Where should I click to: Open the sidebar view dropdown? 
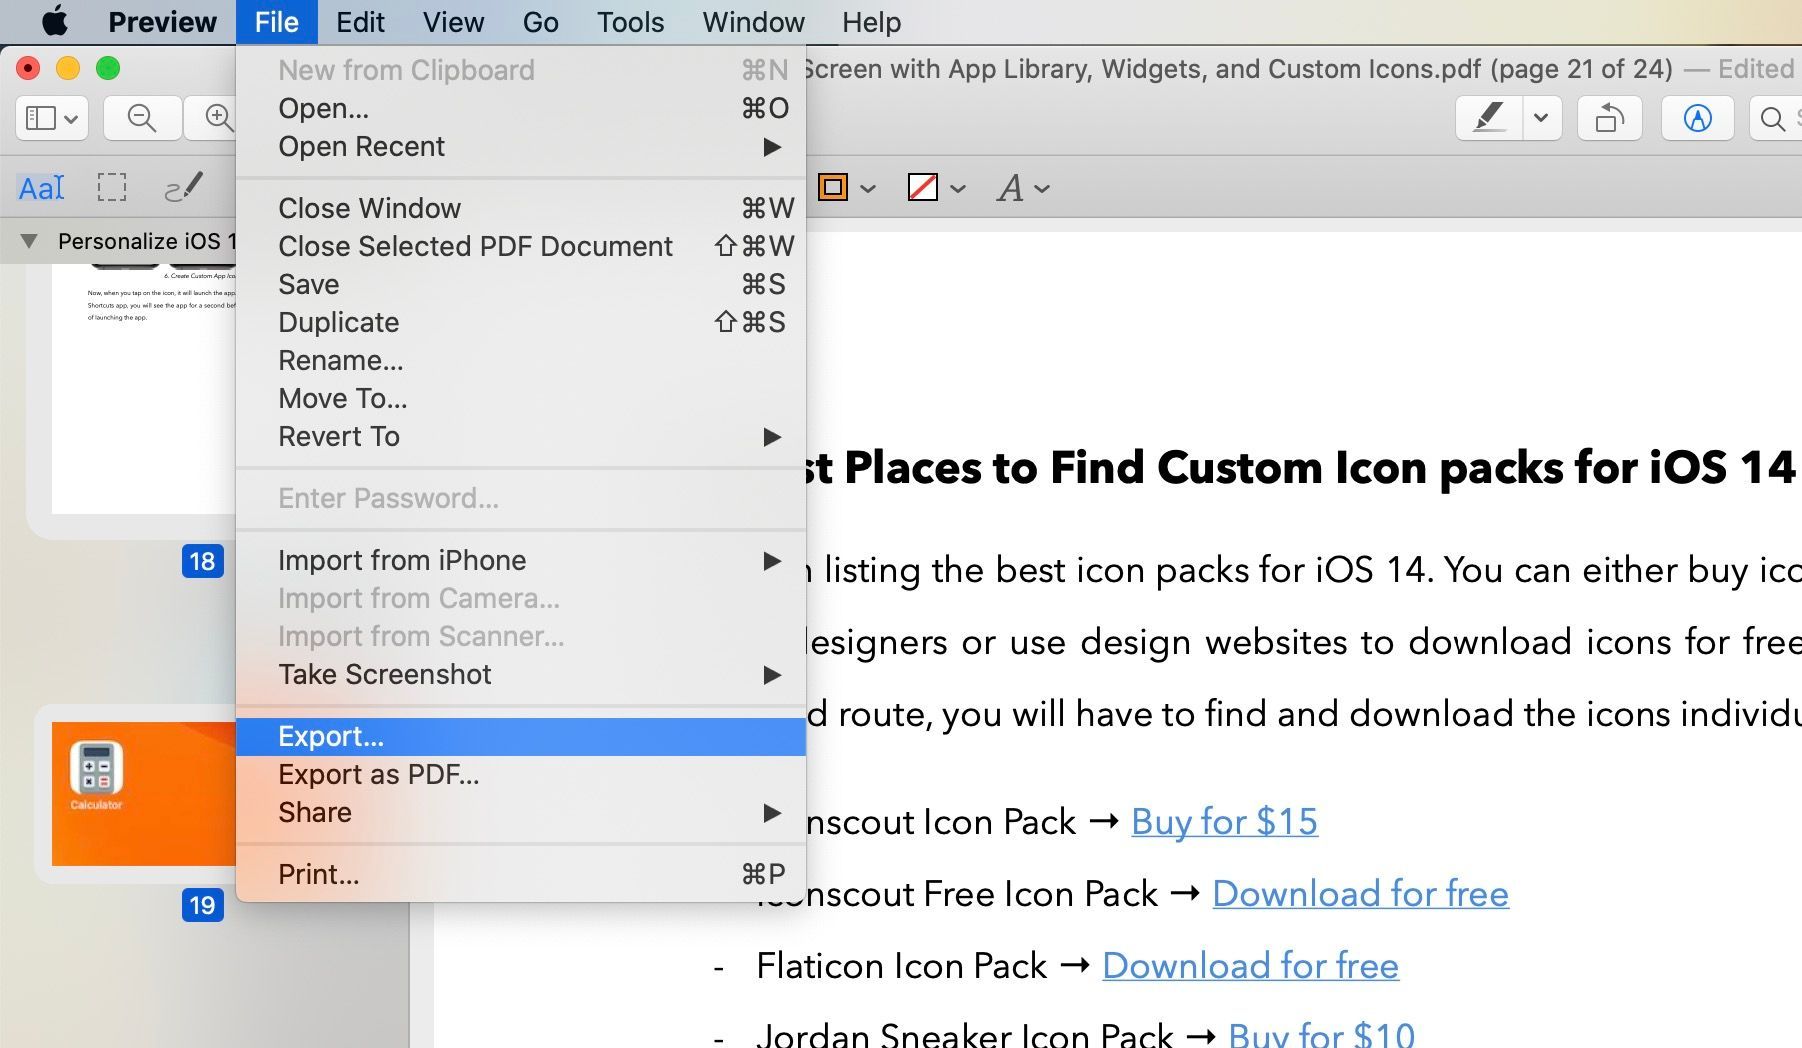[x=52, y=118]
